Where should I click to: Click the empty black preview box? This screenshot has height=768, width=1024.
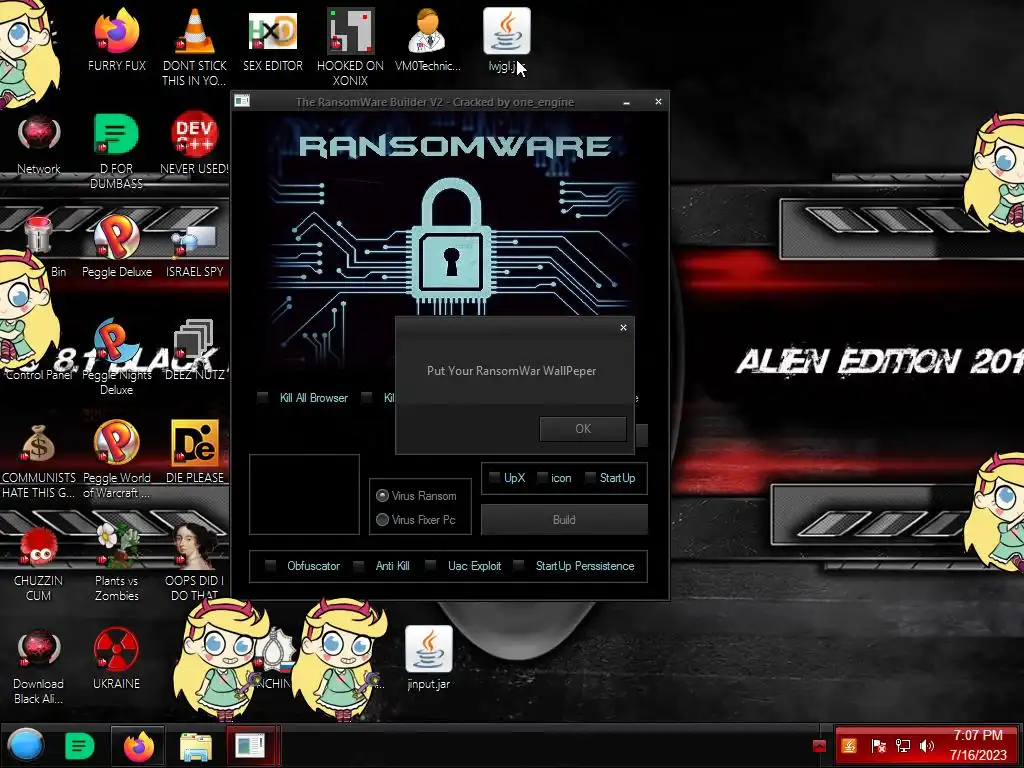[304, 494]
